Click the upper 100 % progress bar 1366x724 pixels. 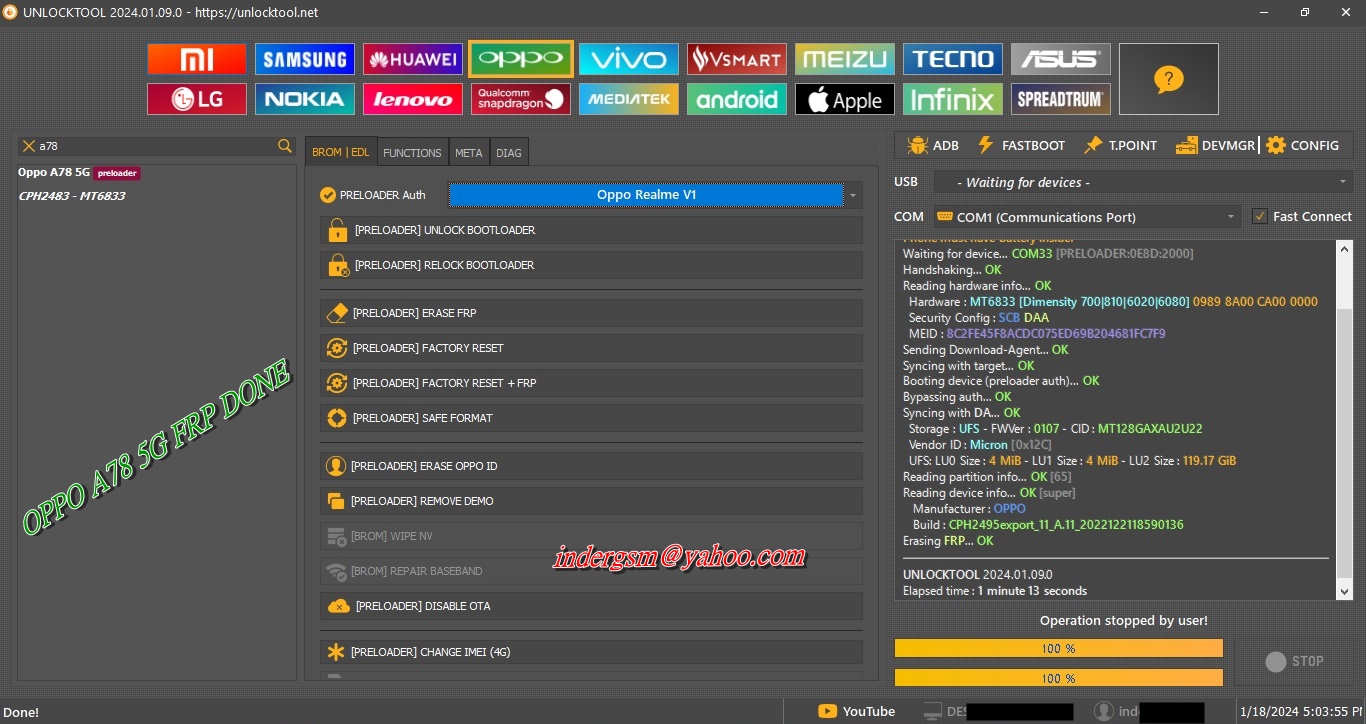[1058, 648]
